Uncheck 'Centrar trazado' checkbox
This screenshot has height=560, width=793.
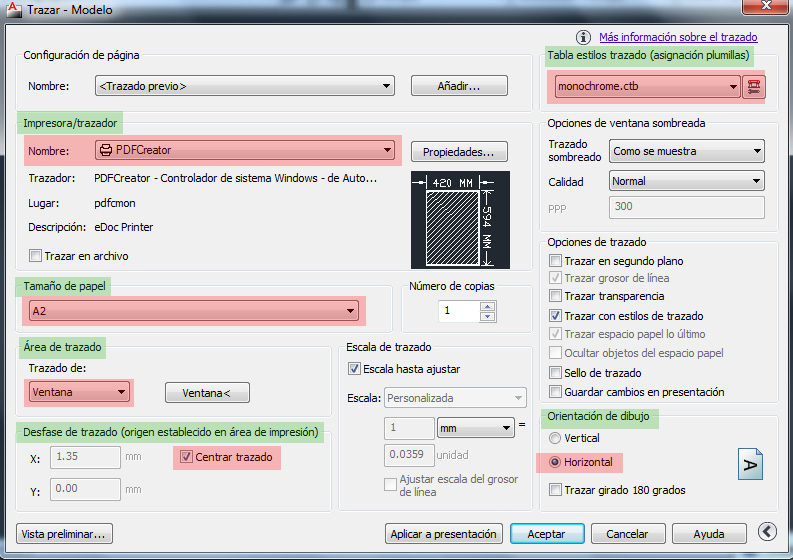[x=186, y=457]
